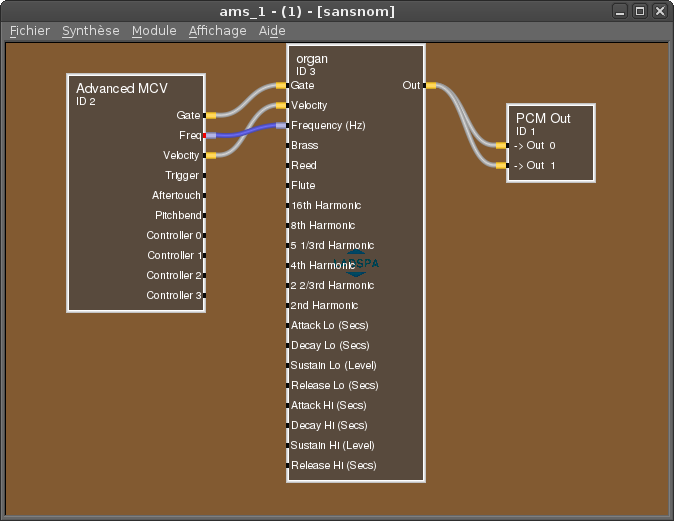Viewport: 674px width, 521px height.
Task: Click Gate input port on organ module
Action: click(285, 86)
